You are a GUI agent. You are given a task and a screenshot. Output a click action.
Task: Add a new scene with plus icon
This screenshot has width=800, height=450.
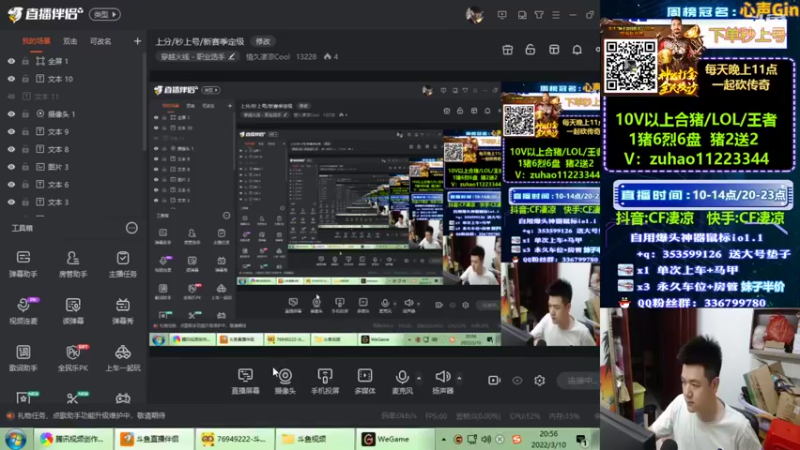click(x=137, y=41)
